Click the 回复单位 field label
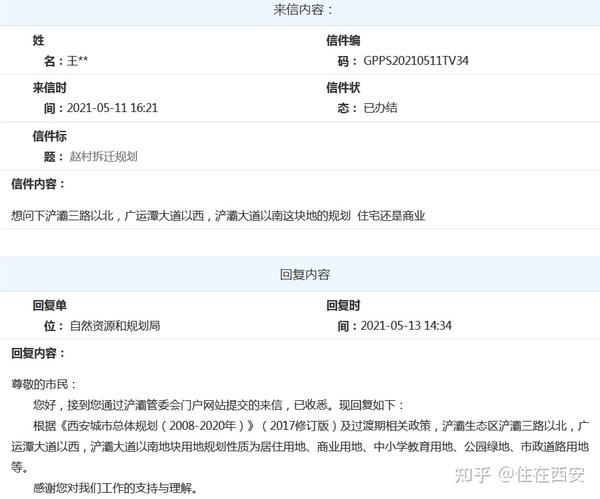The height and width of the screenshot is (499, 600). point(49,316)
